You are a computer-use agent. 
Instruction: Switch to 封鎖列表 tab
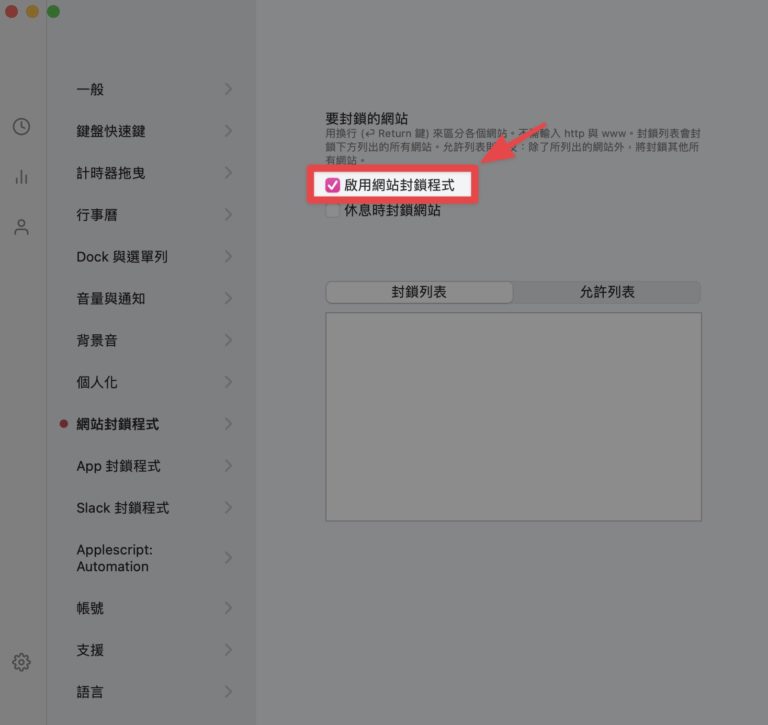[x=419, y=292]
